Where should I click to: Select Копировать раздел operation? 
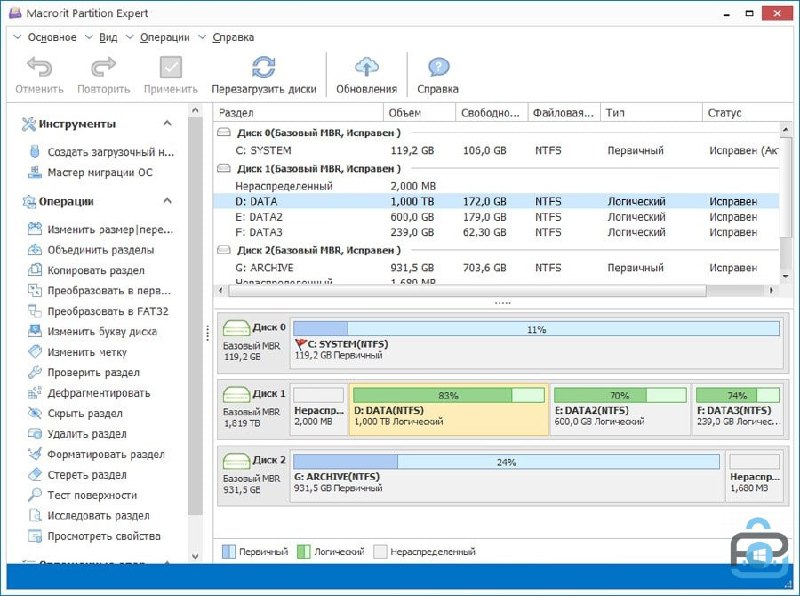(86, 270)
